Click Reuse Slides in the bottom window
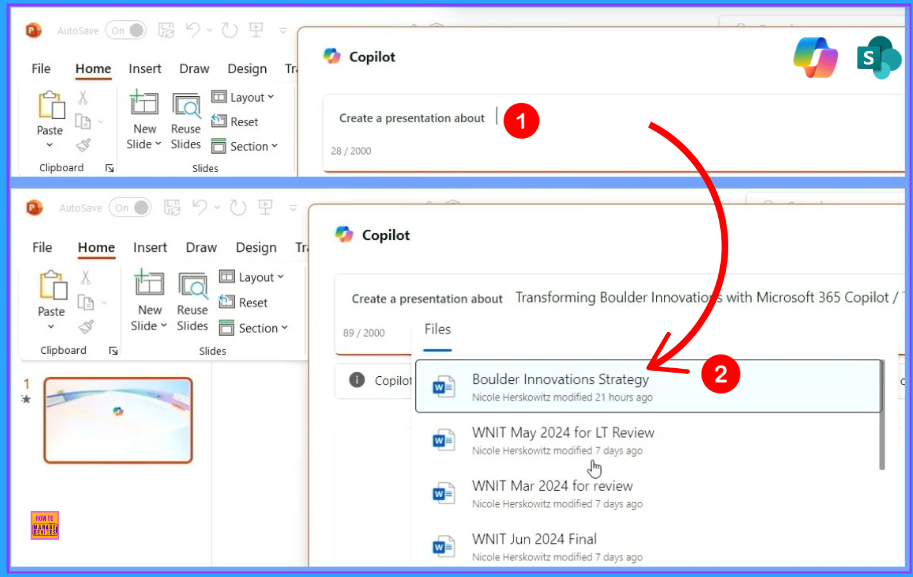Screen dimensions: 913x577 point(192,302)
